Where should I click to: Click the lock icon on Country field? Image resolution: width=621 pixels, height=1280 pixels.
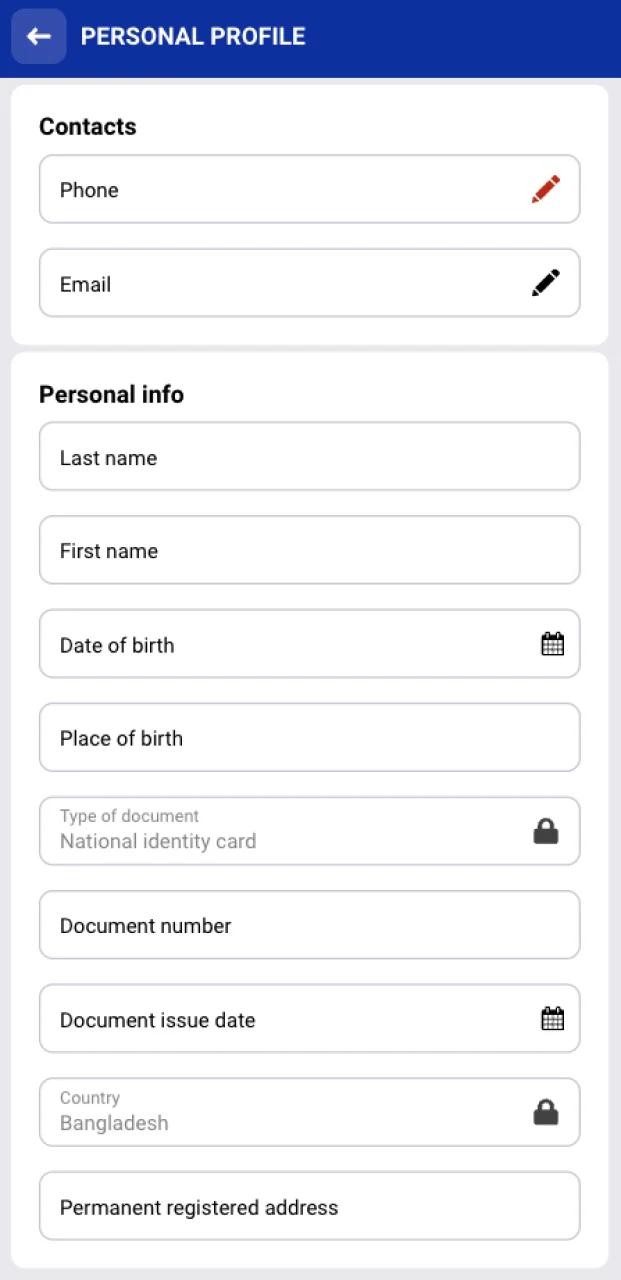pos(545,1112)
